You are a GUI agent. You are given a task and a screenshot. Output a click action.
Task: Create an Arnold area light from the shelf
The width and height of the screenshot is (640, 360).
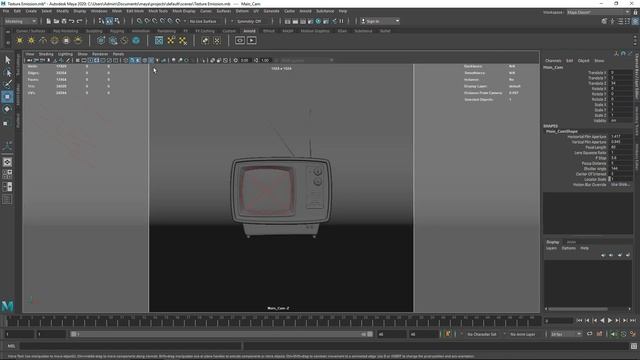[x=20, y=40]
